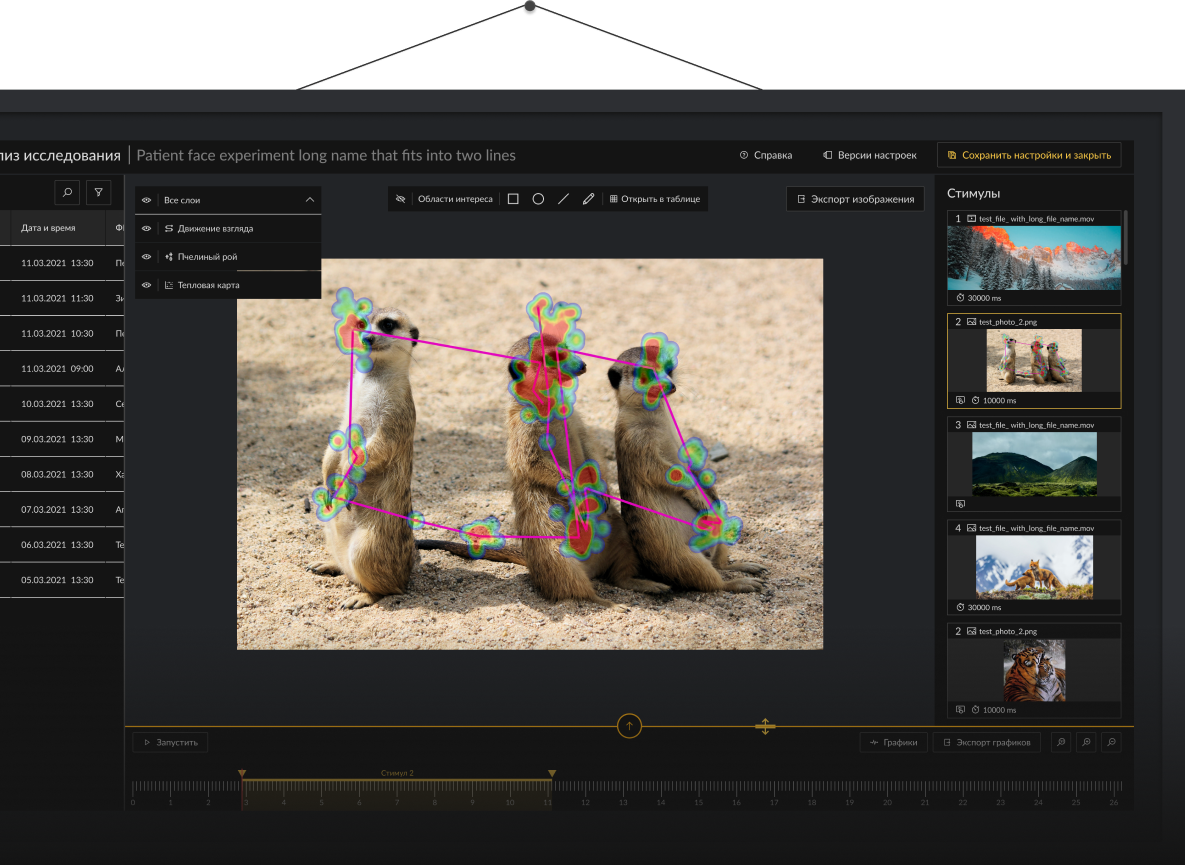Select the circle area-of-interest tool
This screenshot has height=865, width=1185.
[538, 199]
